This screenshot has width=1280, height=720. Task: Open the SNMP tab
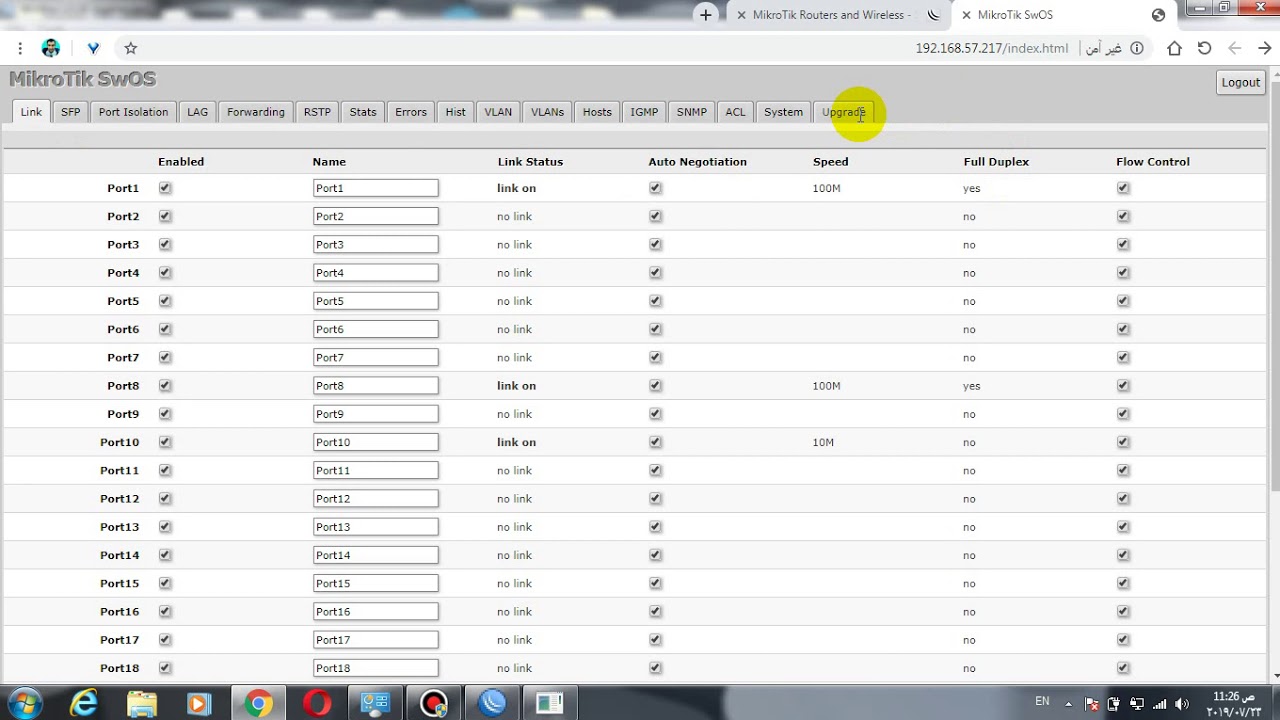pos(692,112)
